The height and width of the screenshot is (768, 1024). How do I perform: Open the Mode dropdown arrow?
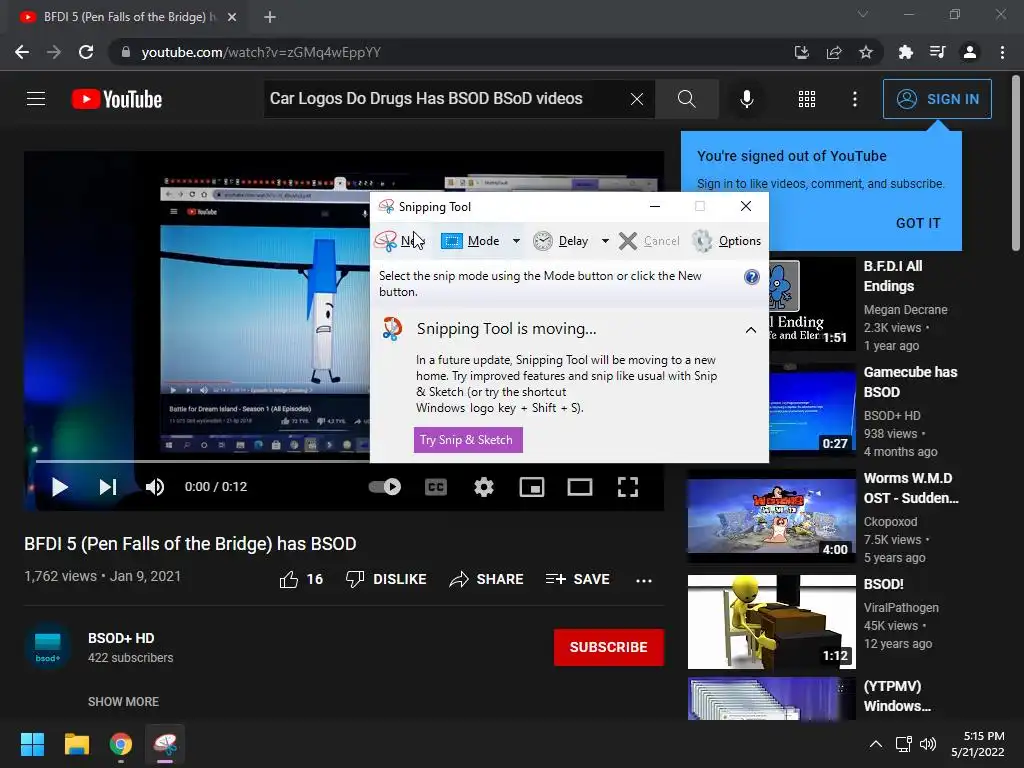(517, 241)
